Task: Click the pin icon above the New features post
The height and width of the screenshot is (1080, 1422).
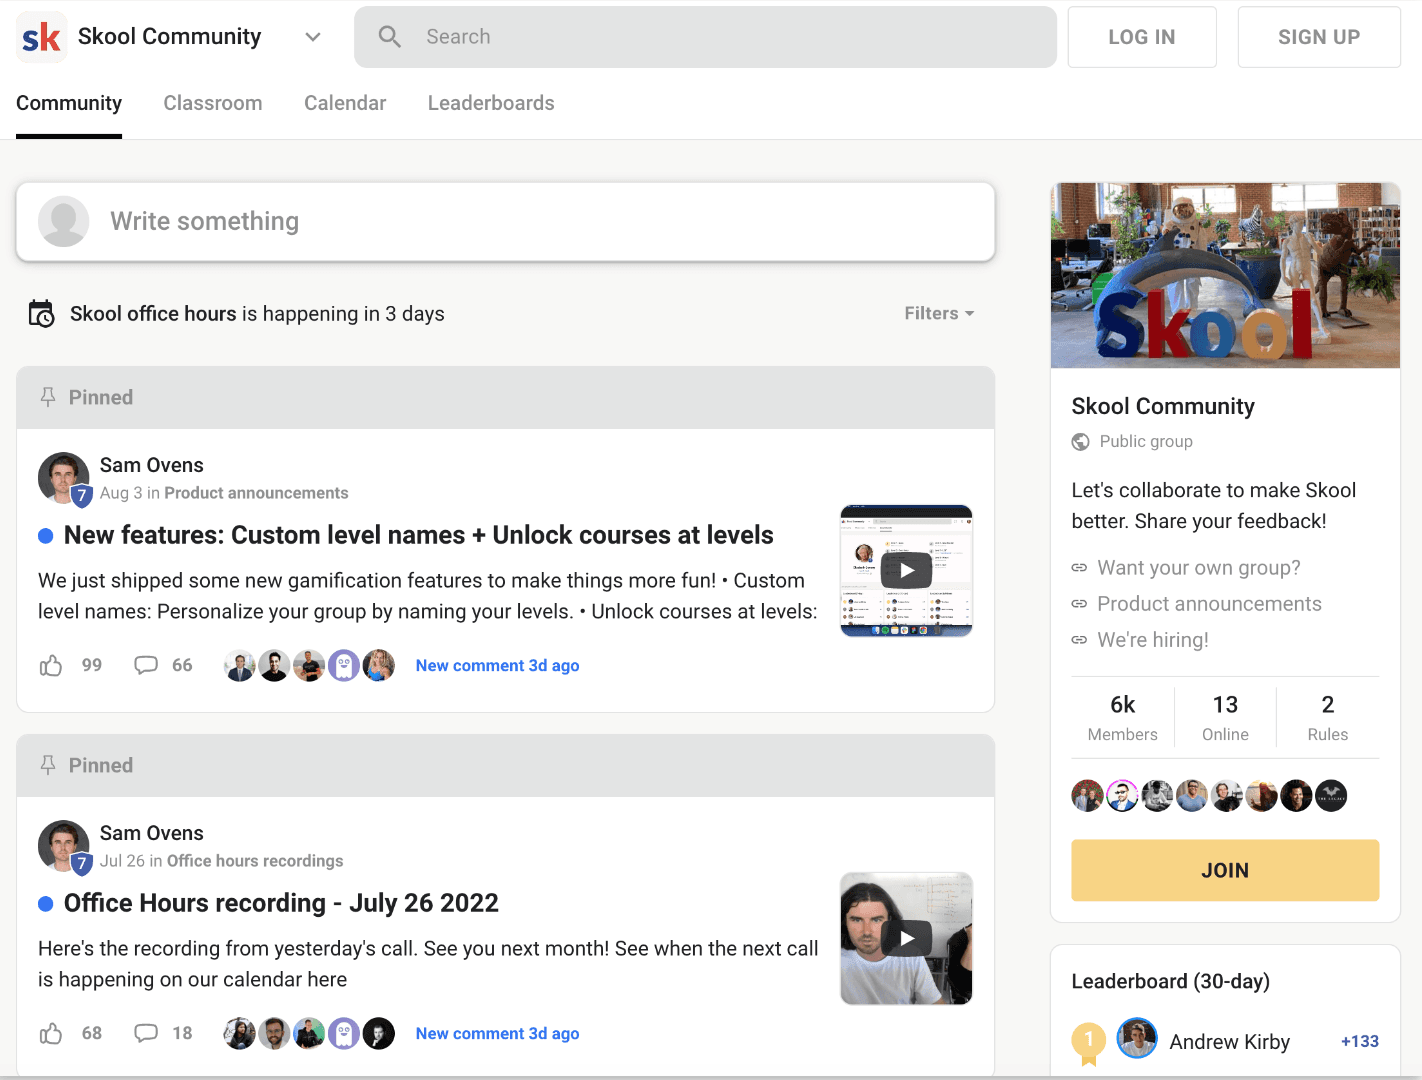Action: tap(47, 397)
